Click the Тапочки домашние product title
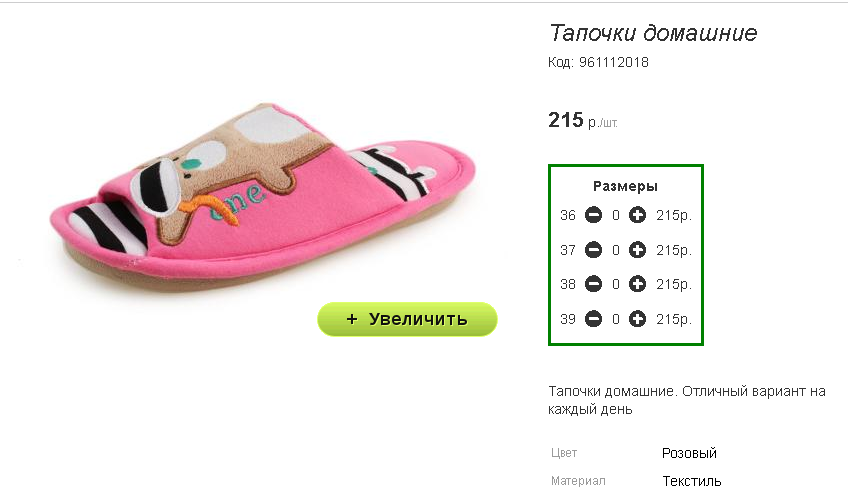This screenshot has height=498, width=848. tap(653, 33)
